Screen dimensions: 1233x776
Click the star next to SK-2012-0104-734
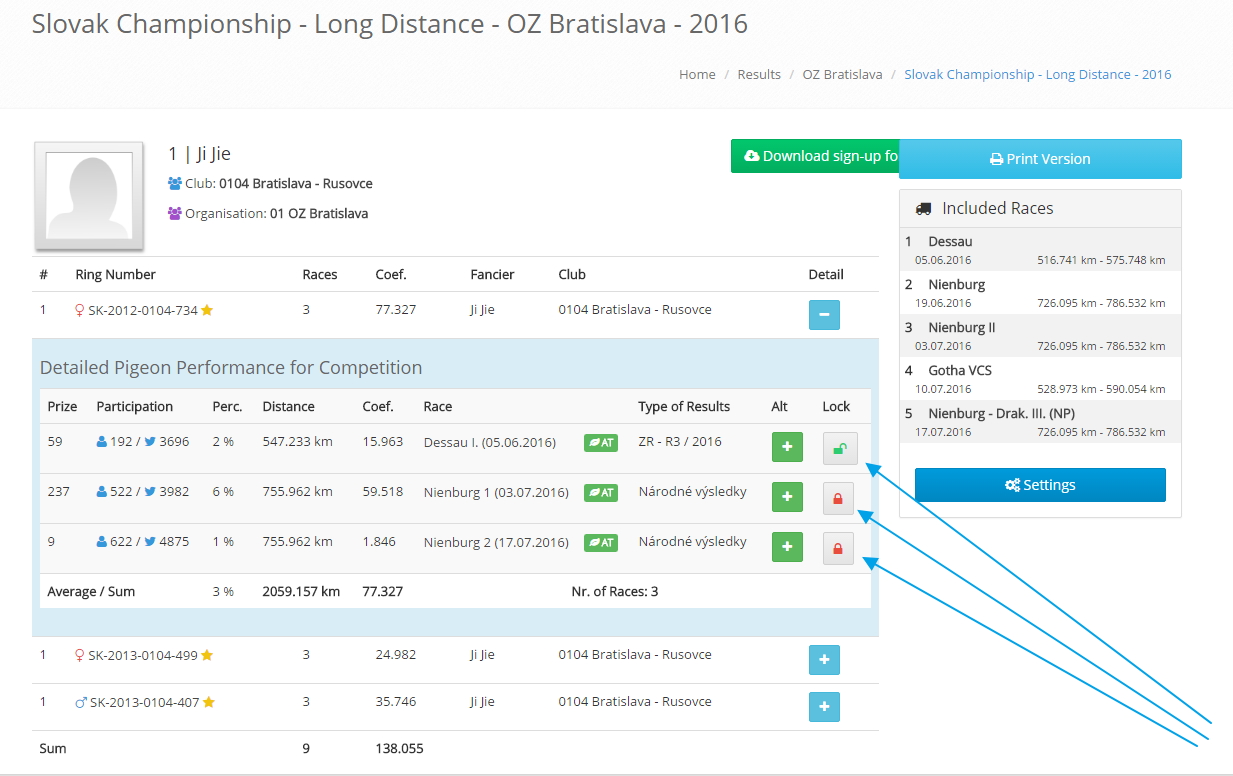(x=207, y=311)
